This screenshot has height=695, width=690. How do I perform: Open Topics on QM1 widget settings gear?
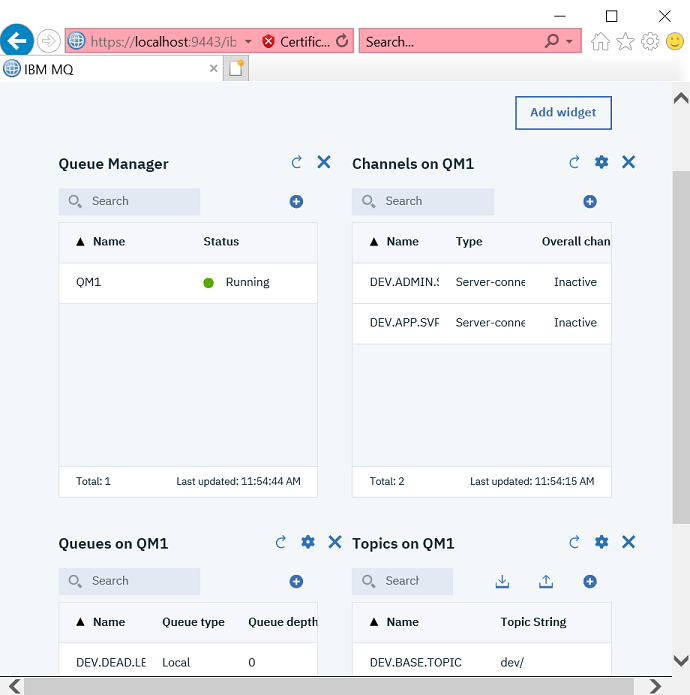[601, 542]
